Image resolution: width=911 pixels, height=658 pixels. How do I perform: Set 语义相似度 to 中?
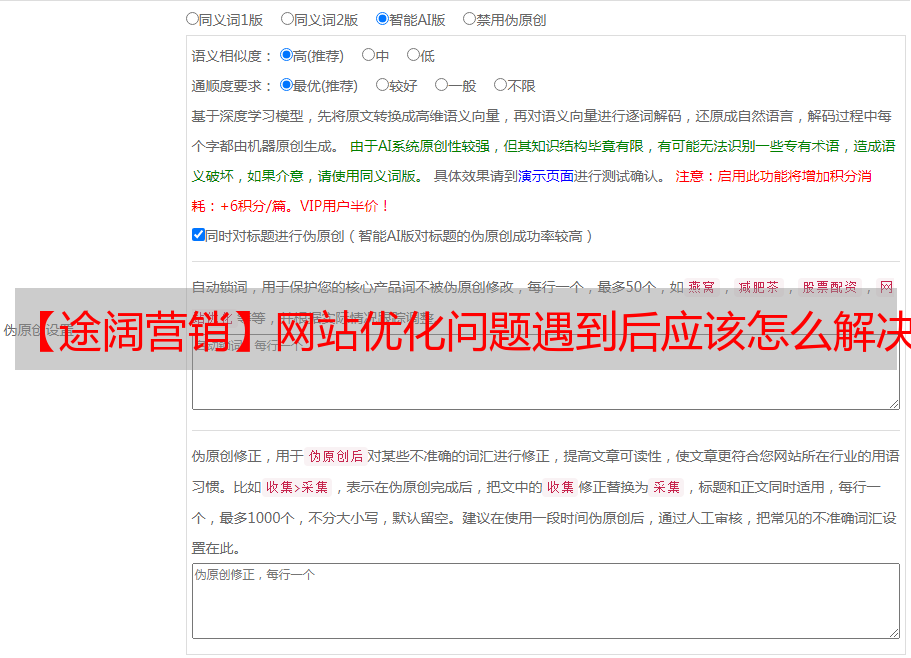pos(368,55)
